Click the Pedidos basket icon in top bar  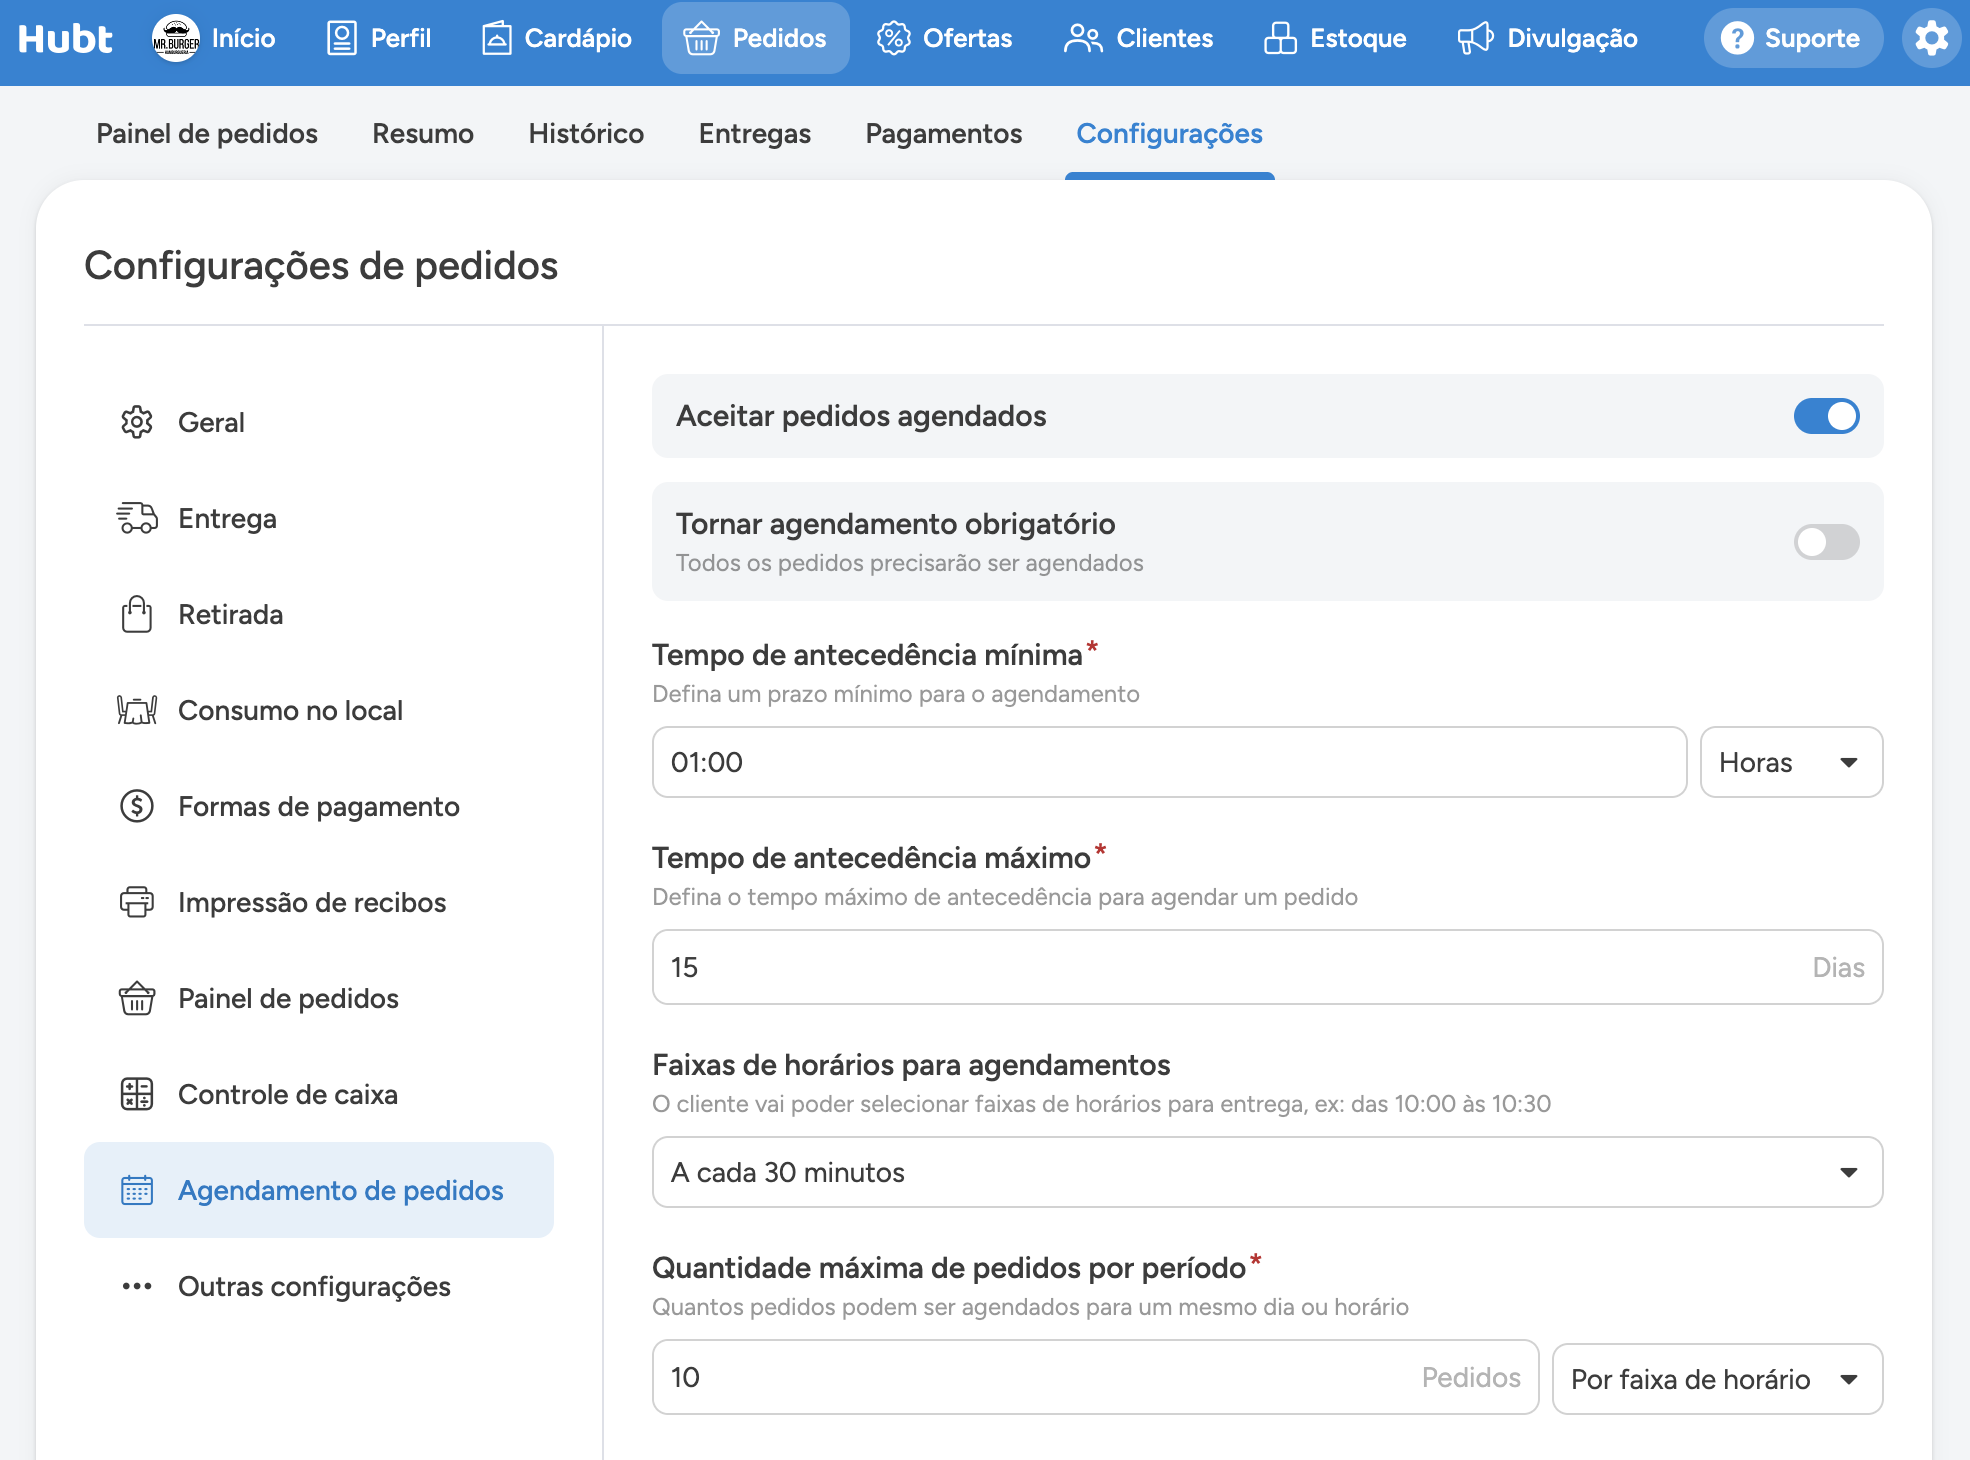[701, 39]
